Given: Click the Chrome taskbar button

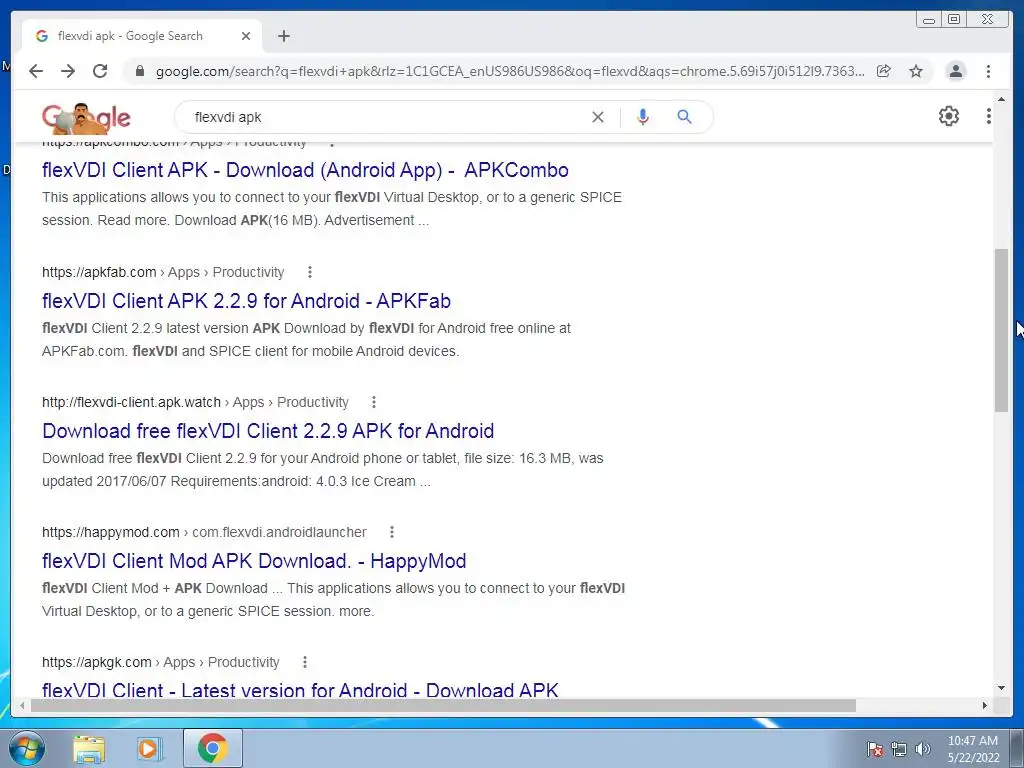Looking at the screenshot, I should point(212,748).
